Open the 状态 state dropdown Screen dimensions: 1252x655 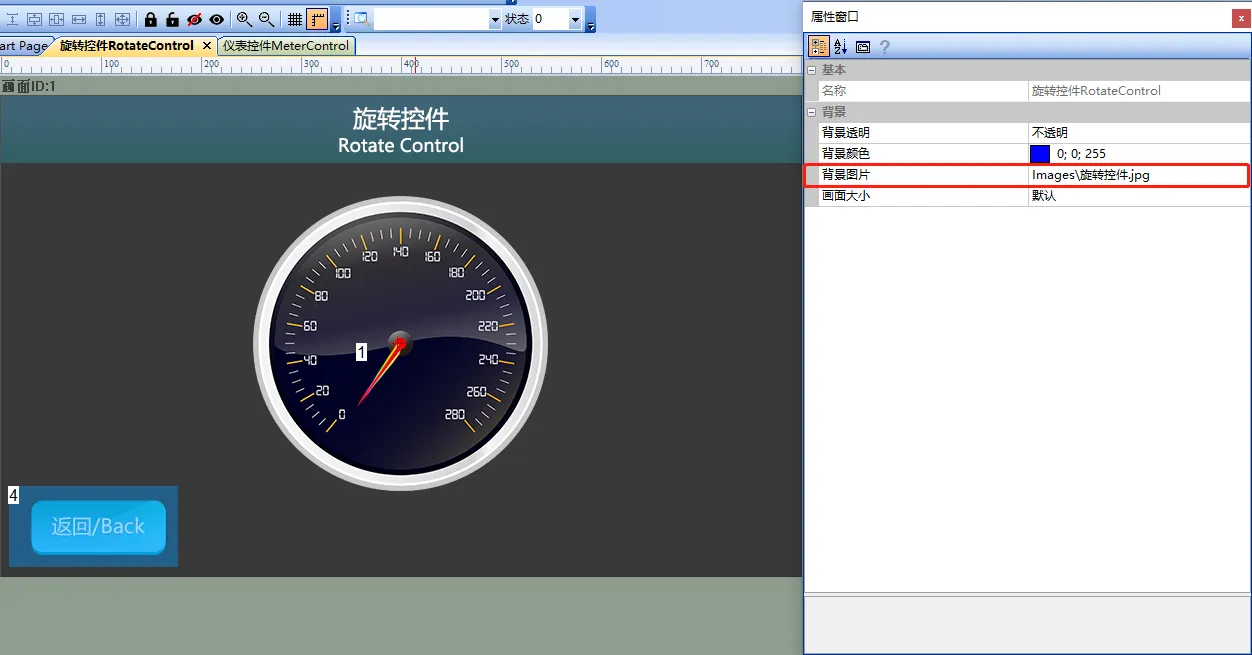(x=575, y=20)
